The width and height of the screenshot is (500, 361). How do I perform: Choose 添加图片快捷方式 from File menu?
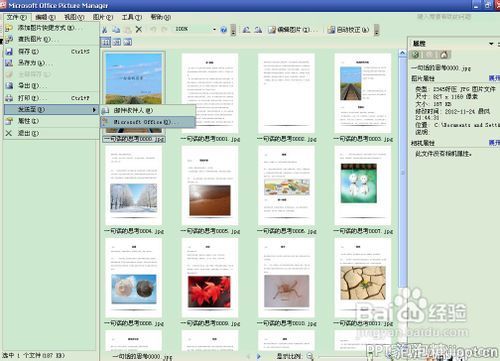coord(51,28)
